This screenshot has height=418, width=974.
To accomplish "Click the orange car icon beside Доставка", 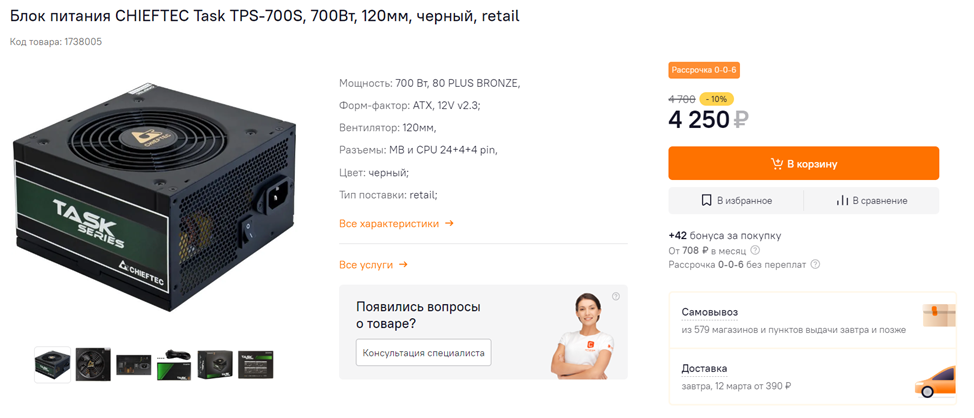I will pos(934,383).
